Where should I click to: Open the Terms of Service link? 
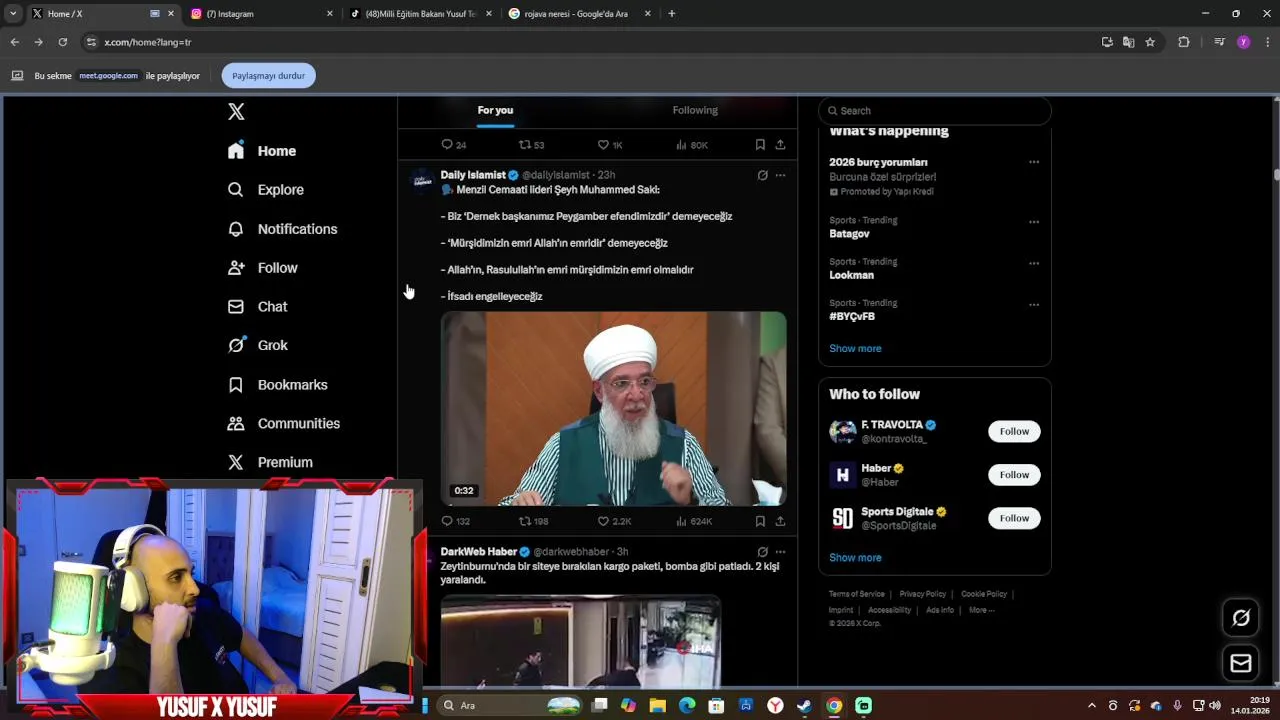(857, 594)
